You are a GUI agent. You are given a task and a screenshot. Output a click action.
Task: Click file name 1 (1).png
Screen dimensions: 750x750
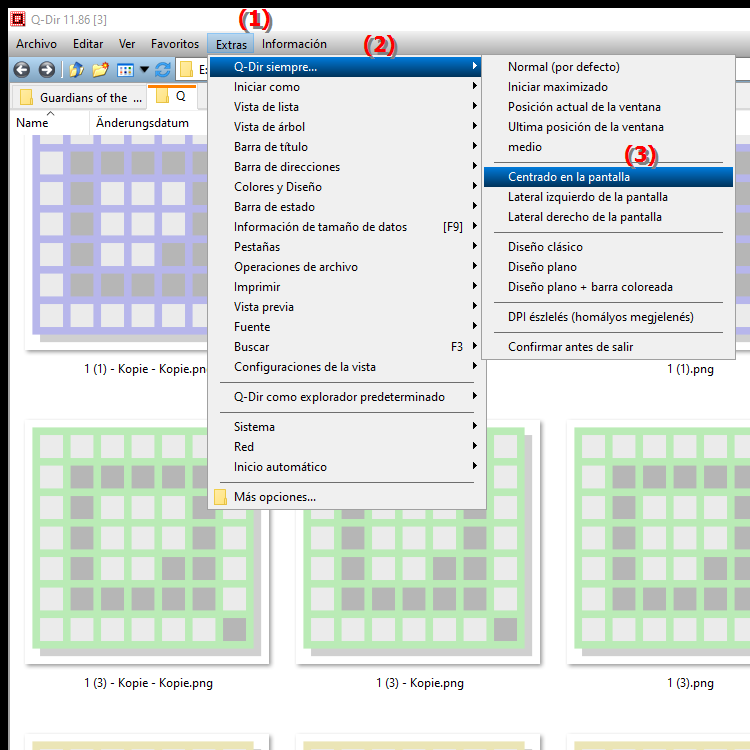point(690,369)
